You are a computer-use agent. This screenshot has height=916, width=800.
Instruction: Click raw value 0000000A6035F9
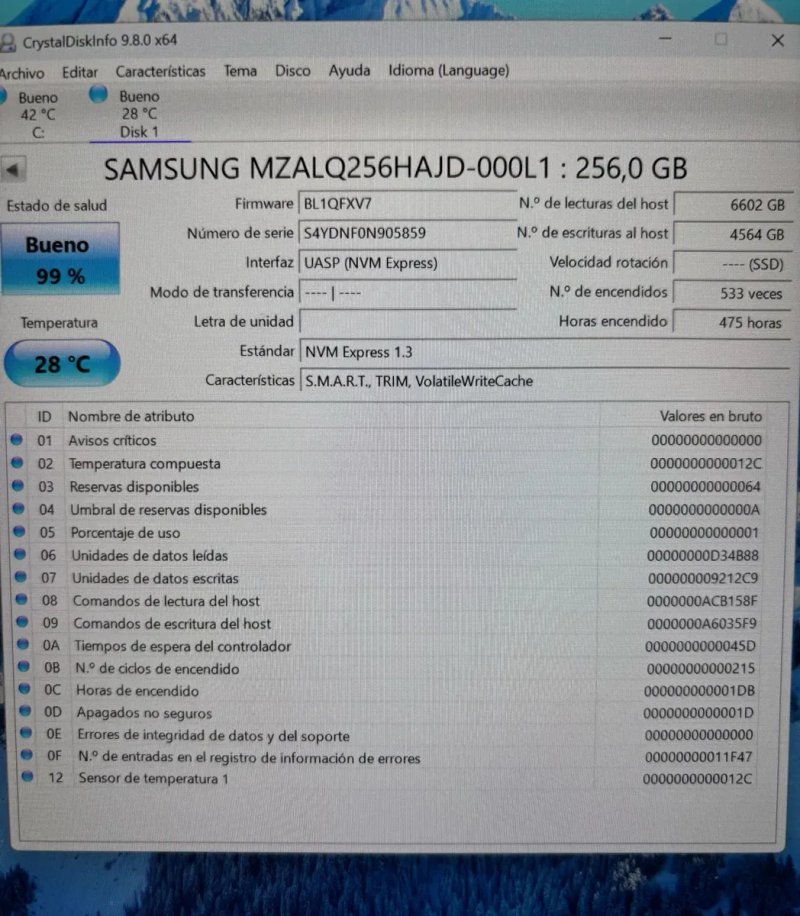coord(701,624)
